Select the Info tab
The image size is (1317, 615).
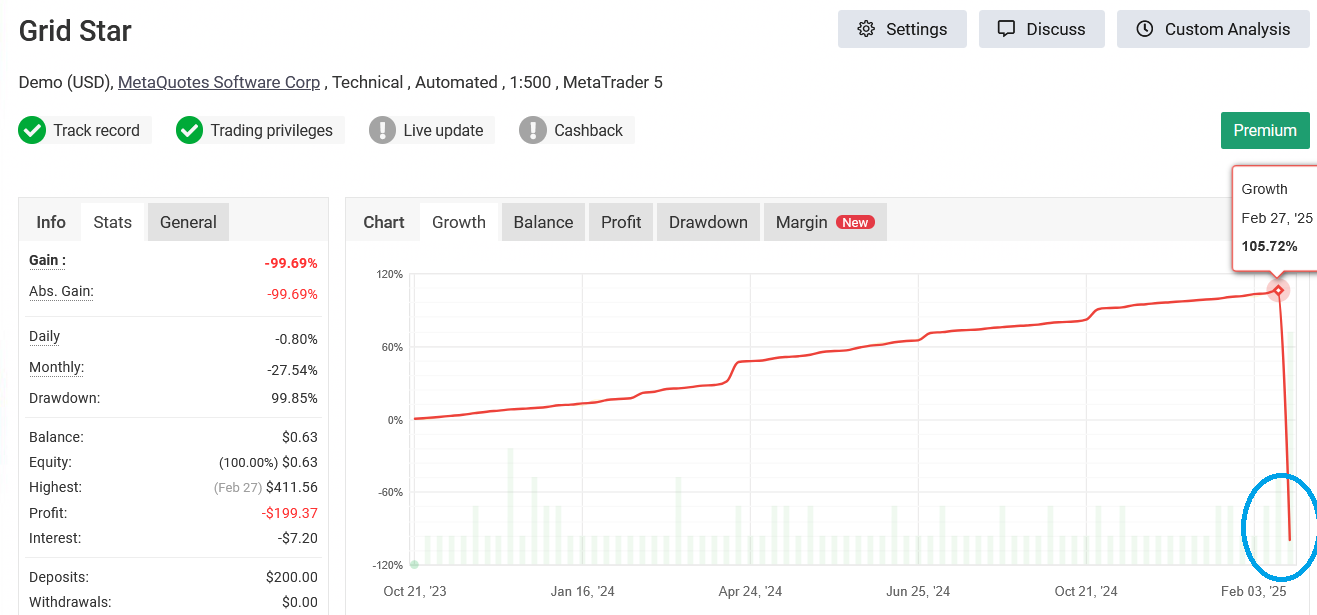click(x=50, y=222)
